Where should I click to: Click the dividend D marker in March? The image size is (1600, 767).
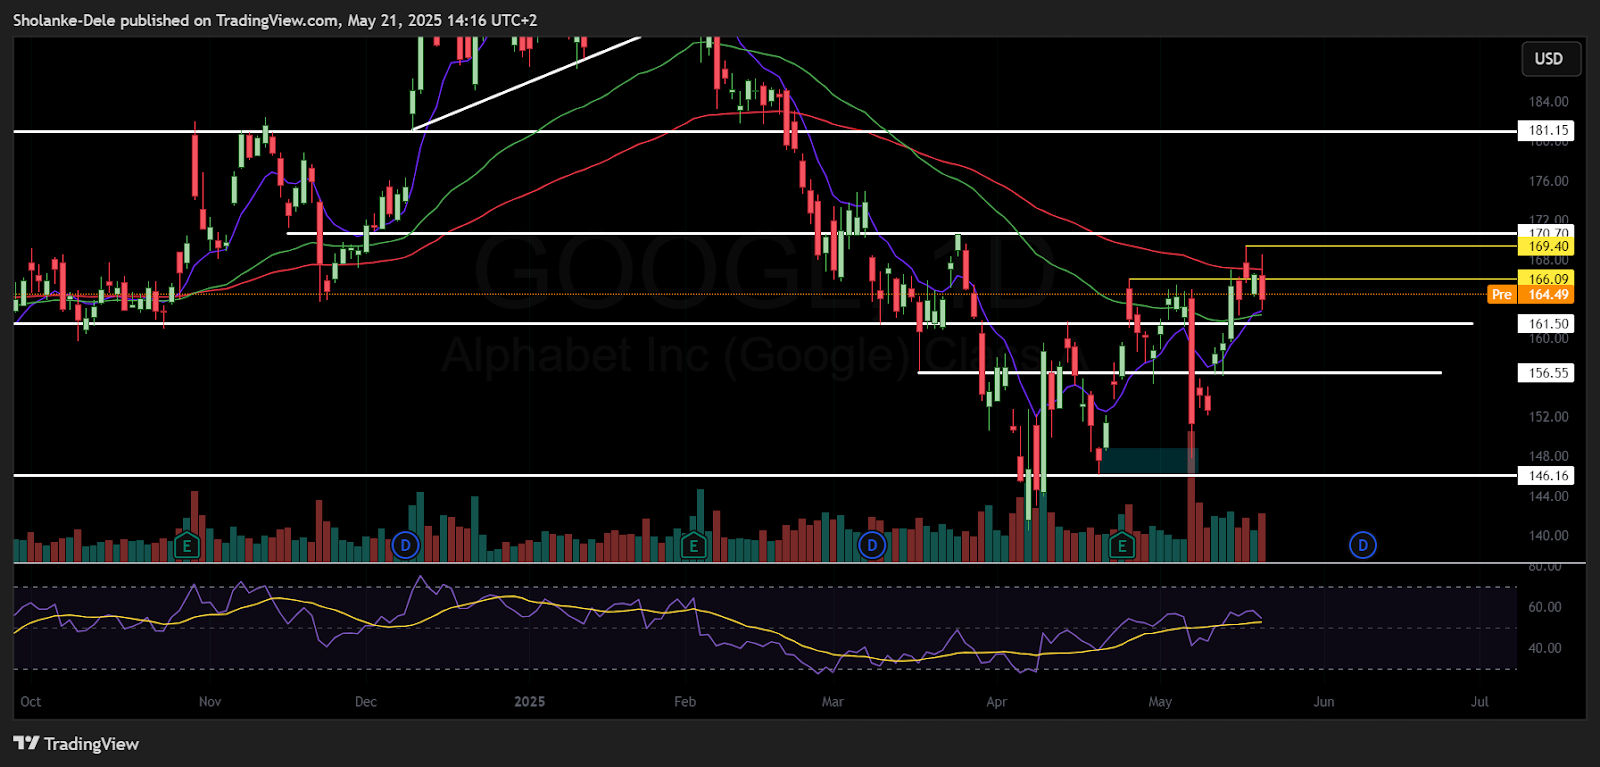[872, 546]
